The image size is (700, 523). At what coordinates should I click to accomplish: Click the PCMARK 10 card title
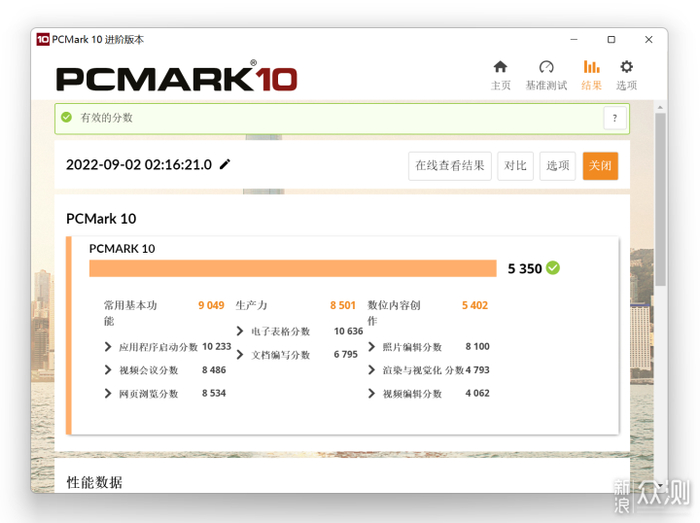pos(122,249)
